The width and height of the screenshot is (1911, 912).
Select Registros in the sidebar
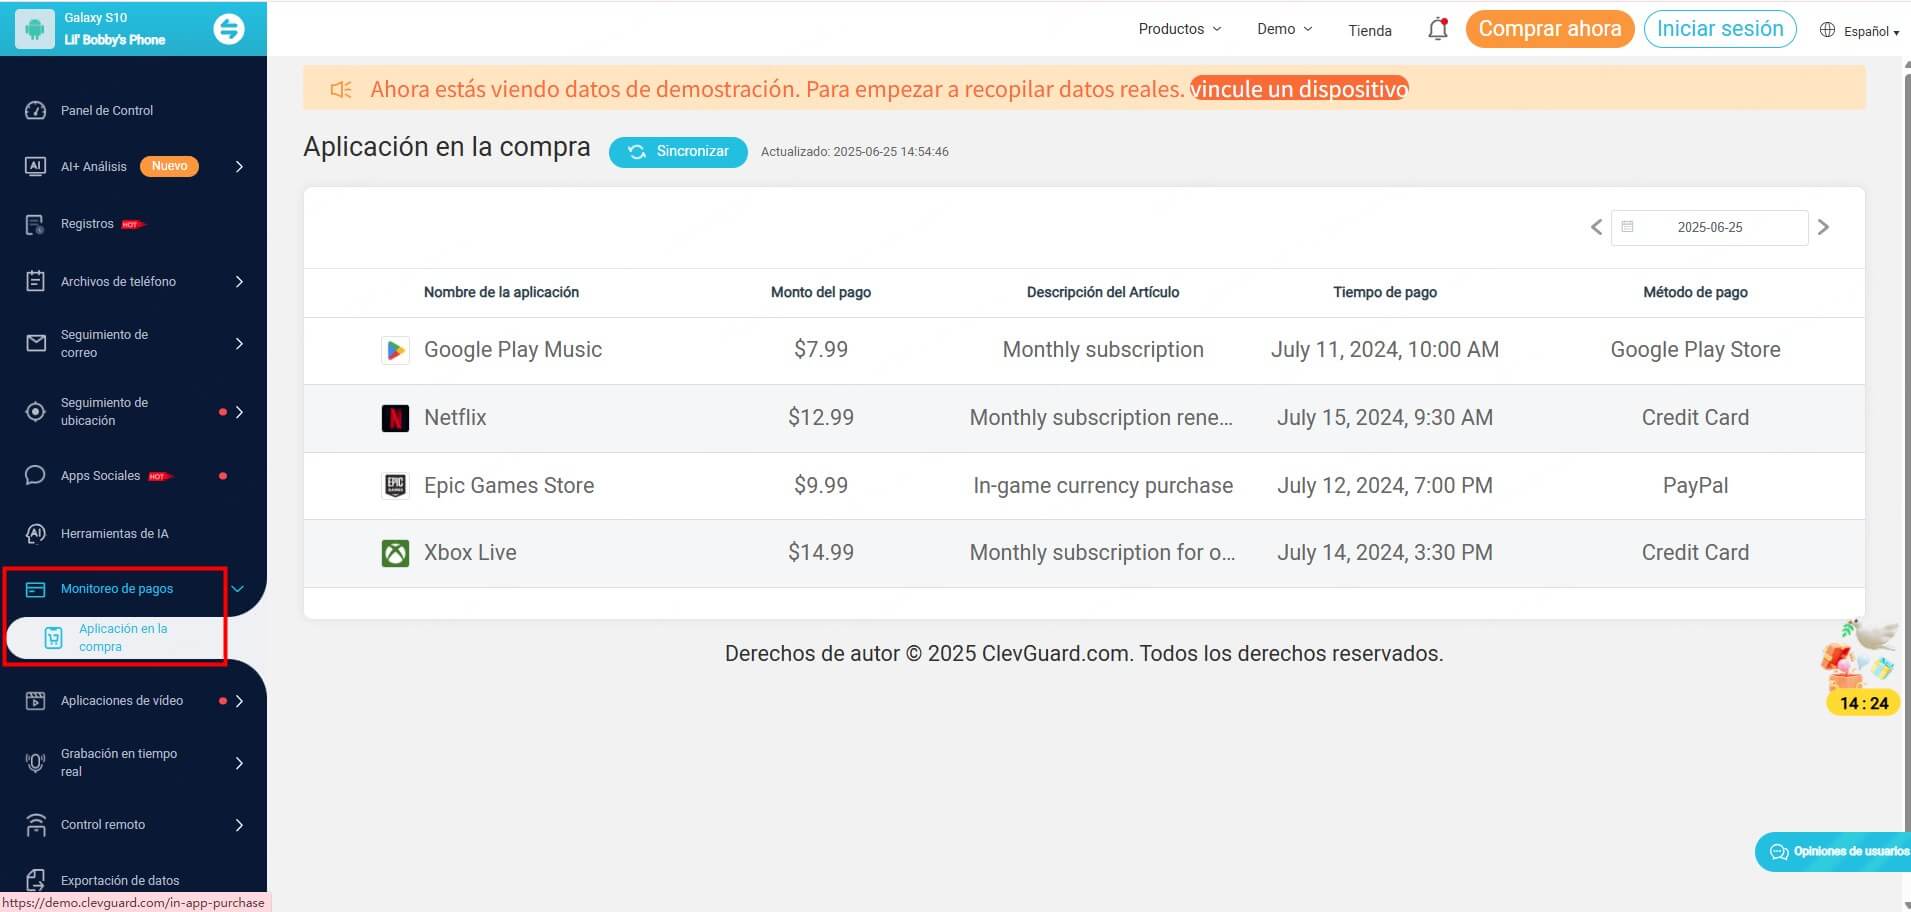87,224
